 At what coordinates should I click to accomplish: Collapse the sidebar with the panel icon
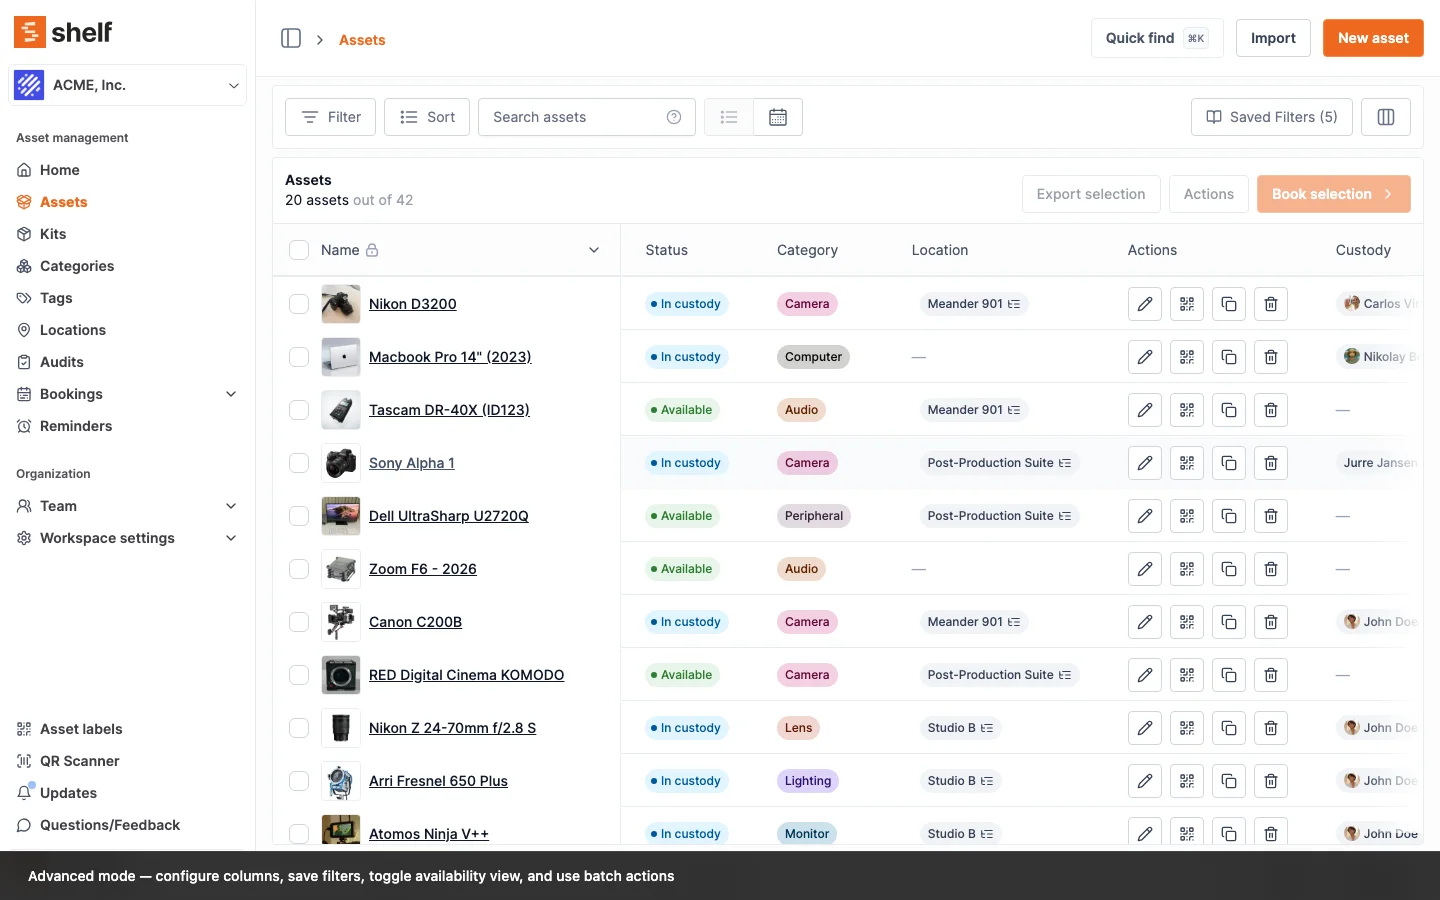point(291,38)
